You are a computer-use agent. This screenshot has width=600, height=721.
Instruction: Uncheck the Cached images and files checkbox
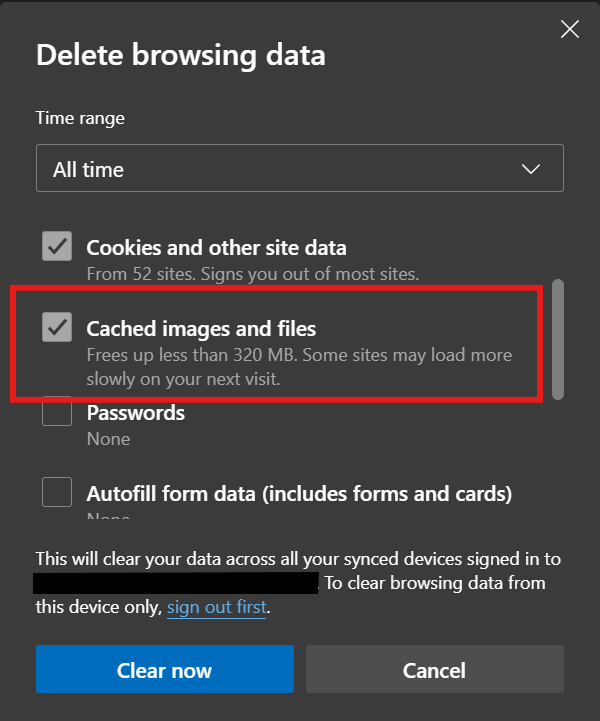(x=57, y=326)
